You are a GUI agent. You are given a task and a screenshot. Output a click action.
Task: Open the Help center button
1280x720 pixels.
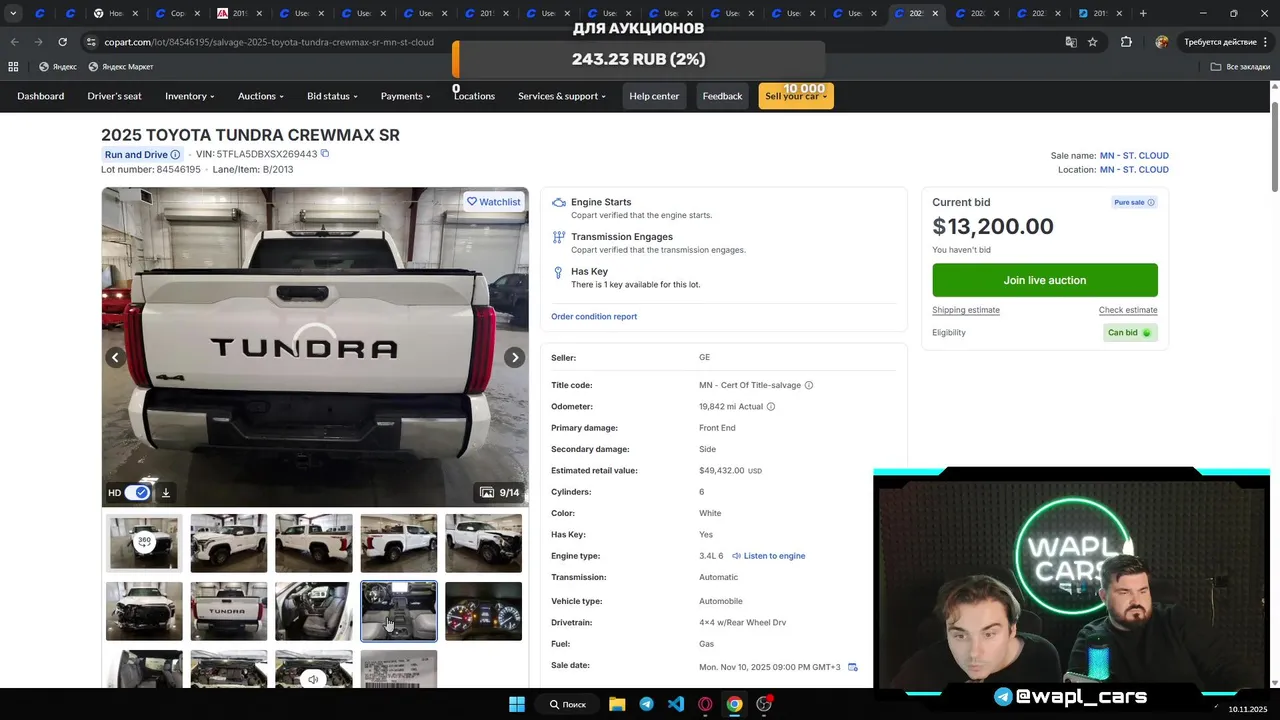coord(654,96)
